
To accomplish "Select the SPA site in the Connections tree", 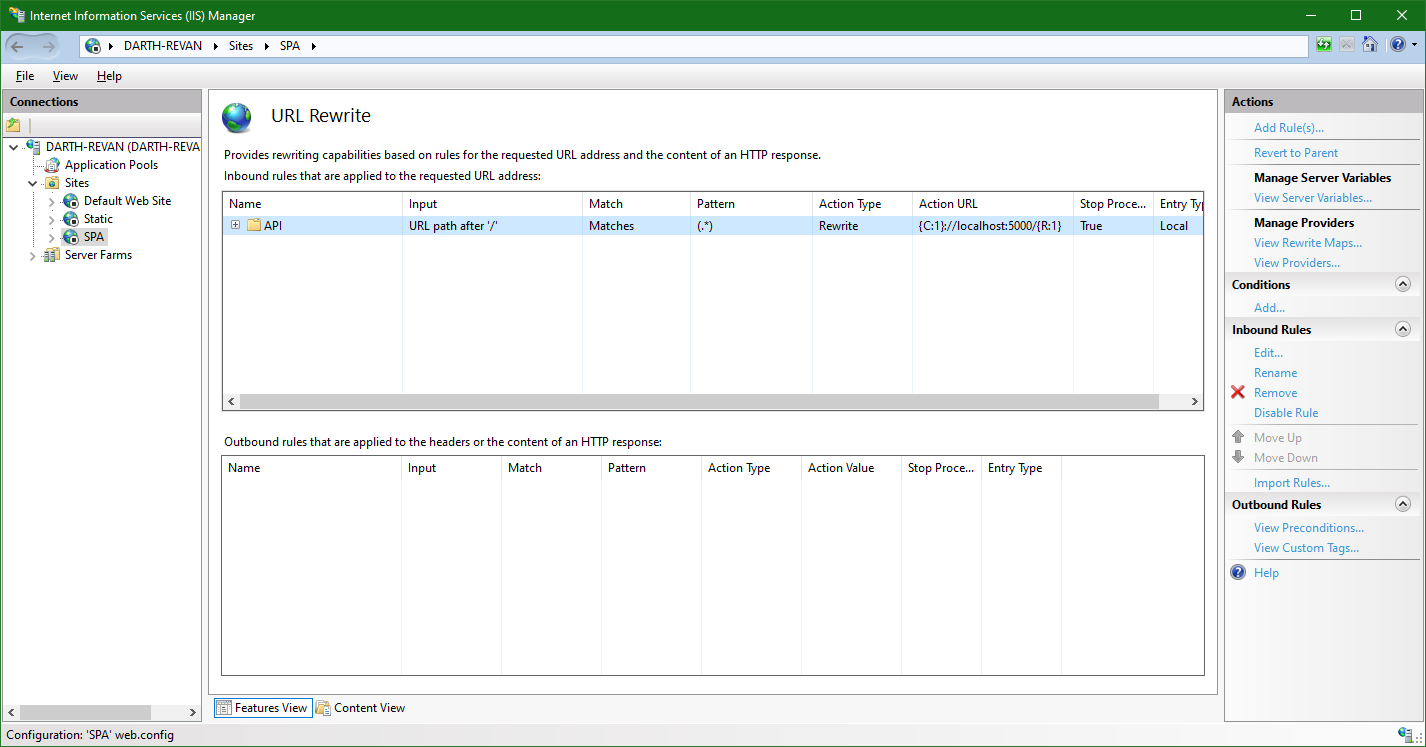I will 91,236.
